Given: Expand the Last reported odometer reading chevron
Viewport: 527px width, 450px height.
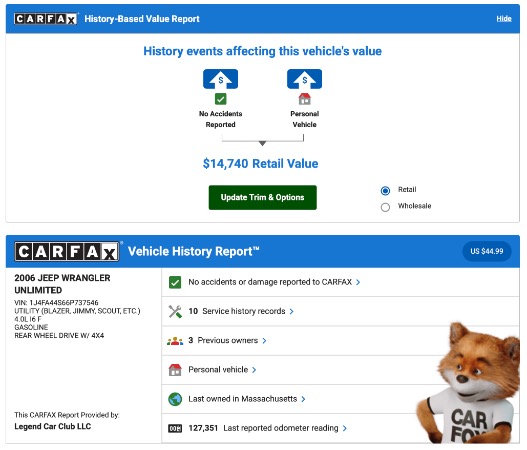Looking at the screenshot, I should [x=344, y=428].
